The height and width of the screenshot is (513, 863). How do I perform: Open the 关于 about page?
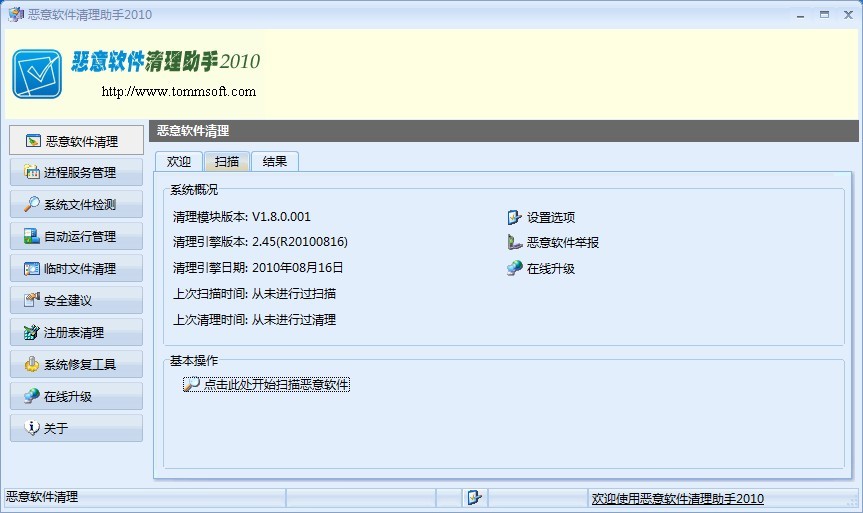(76, 429)
